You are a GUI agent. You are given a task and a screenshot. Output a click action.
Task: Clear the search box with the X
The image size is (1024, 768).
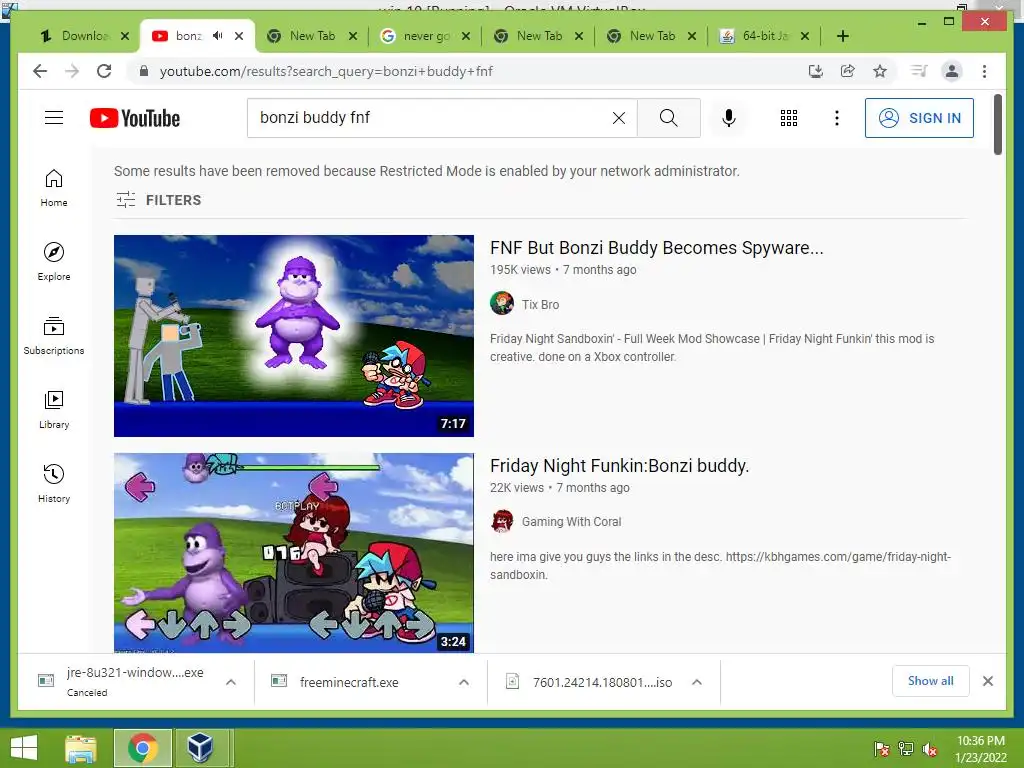point(618,118)
